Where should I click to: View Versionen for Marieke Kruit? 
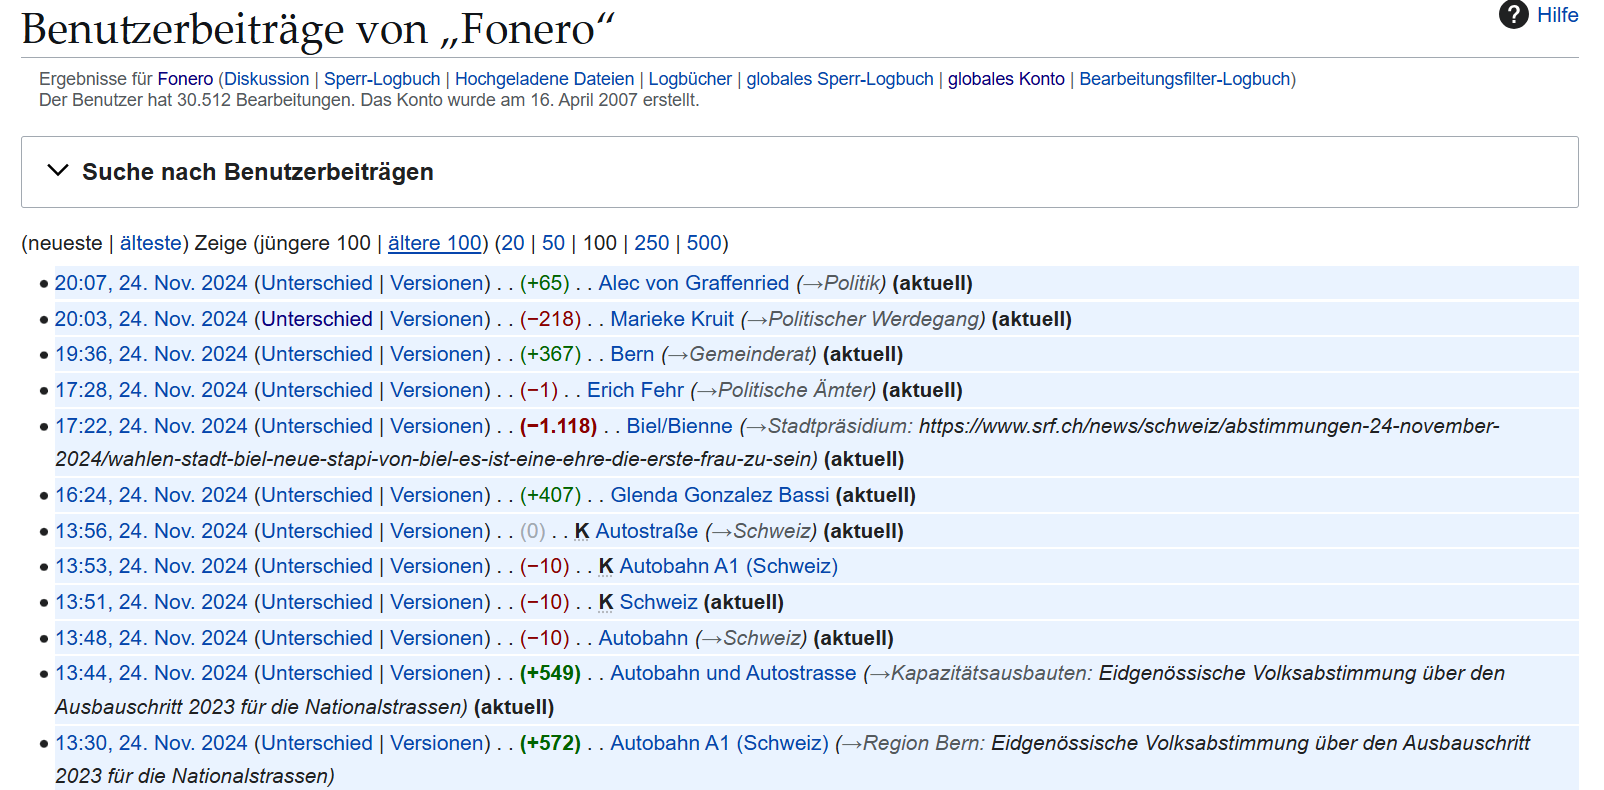coord(437,319)
